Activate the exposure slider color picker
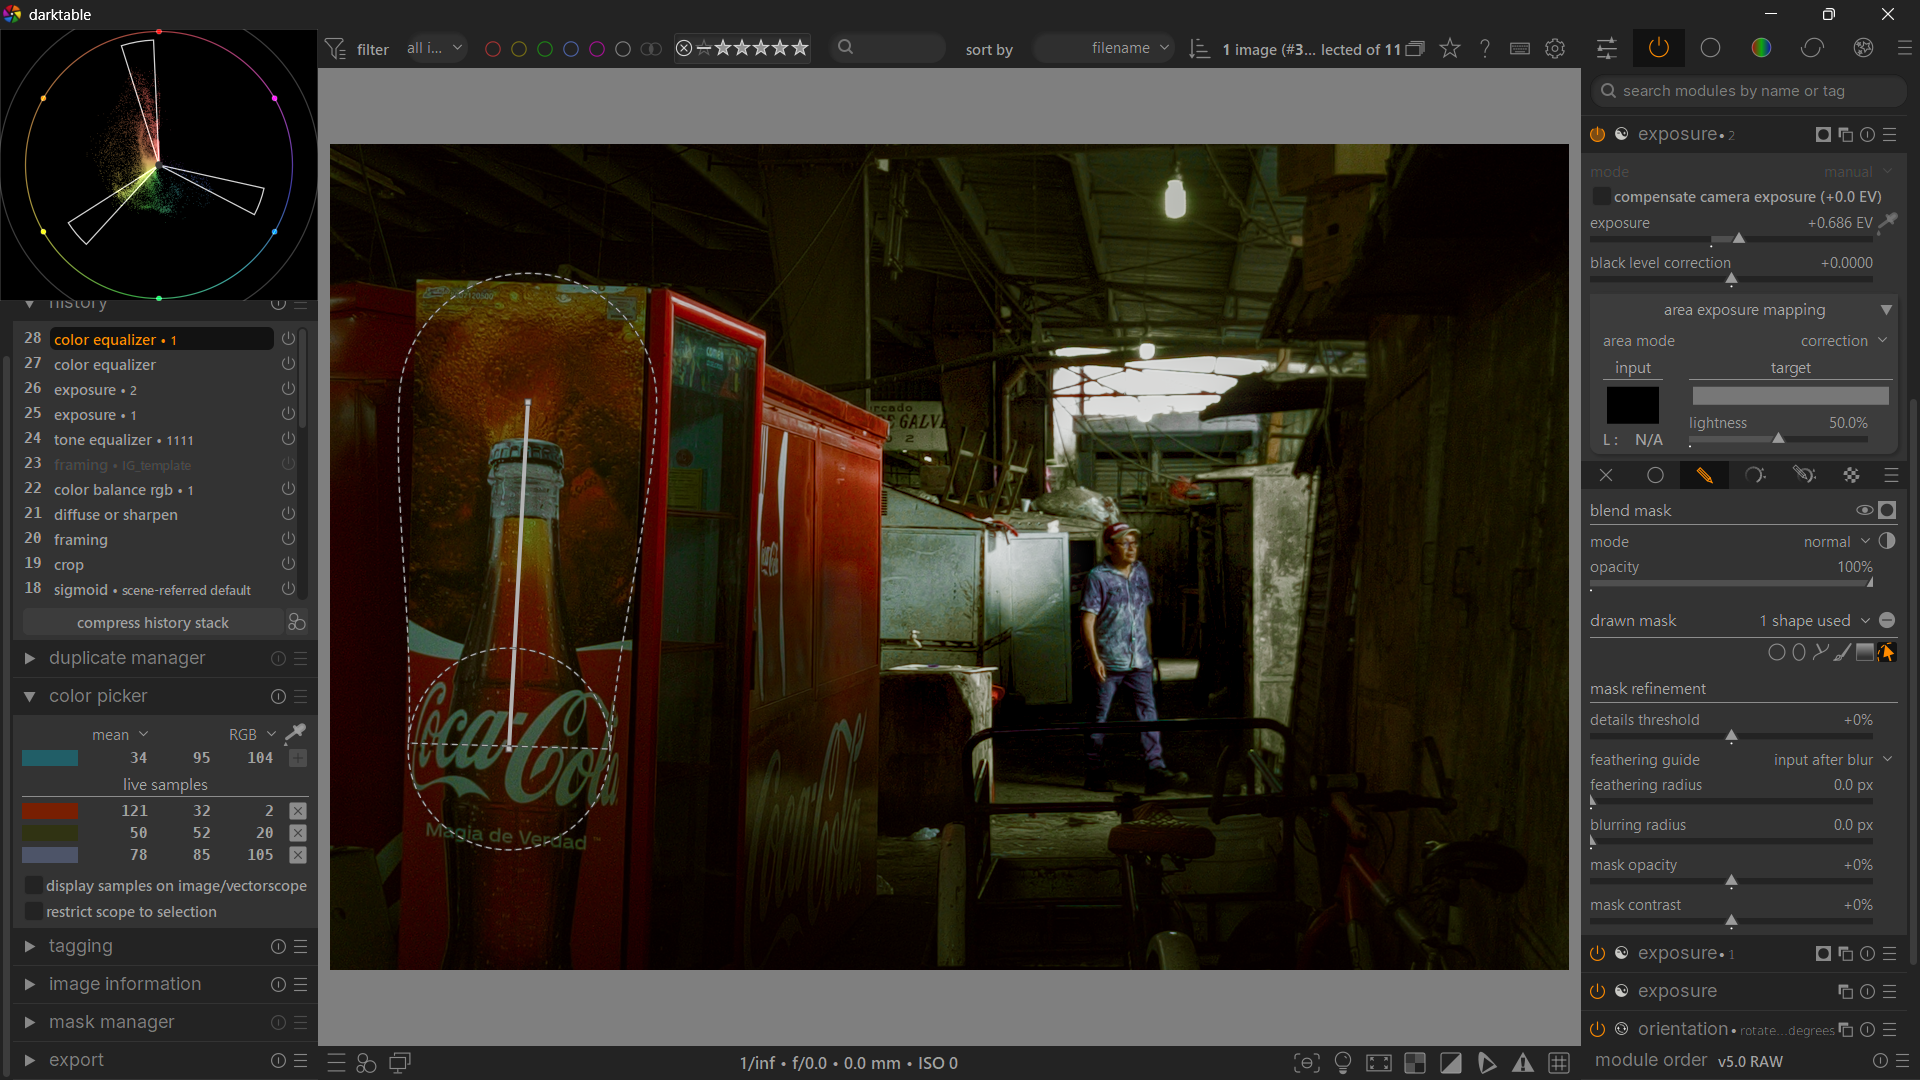The width and height of the screenshot is (1920, 1080). click(1888, 222)
